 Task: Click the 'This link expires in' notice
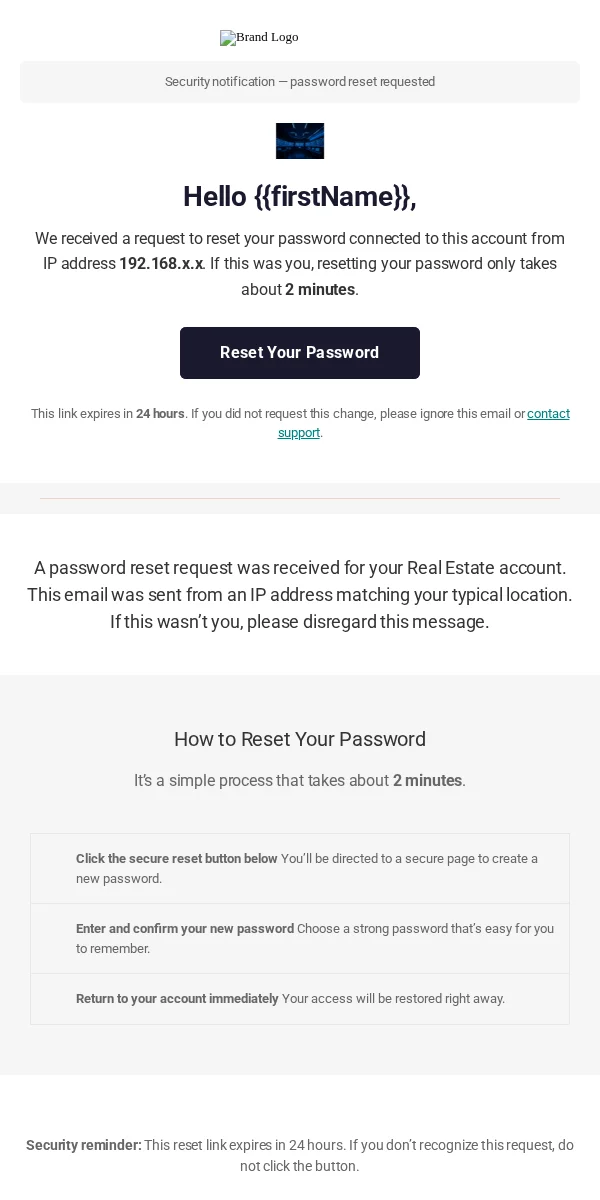[300, 423]
